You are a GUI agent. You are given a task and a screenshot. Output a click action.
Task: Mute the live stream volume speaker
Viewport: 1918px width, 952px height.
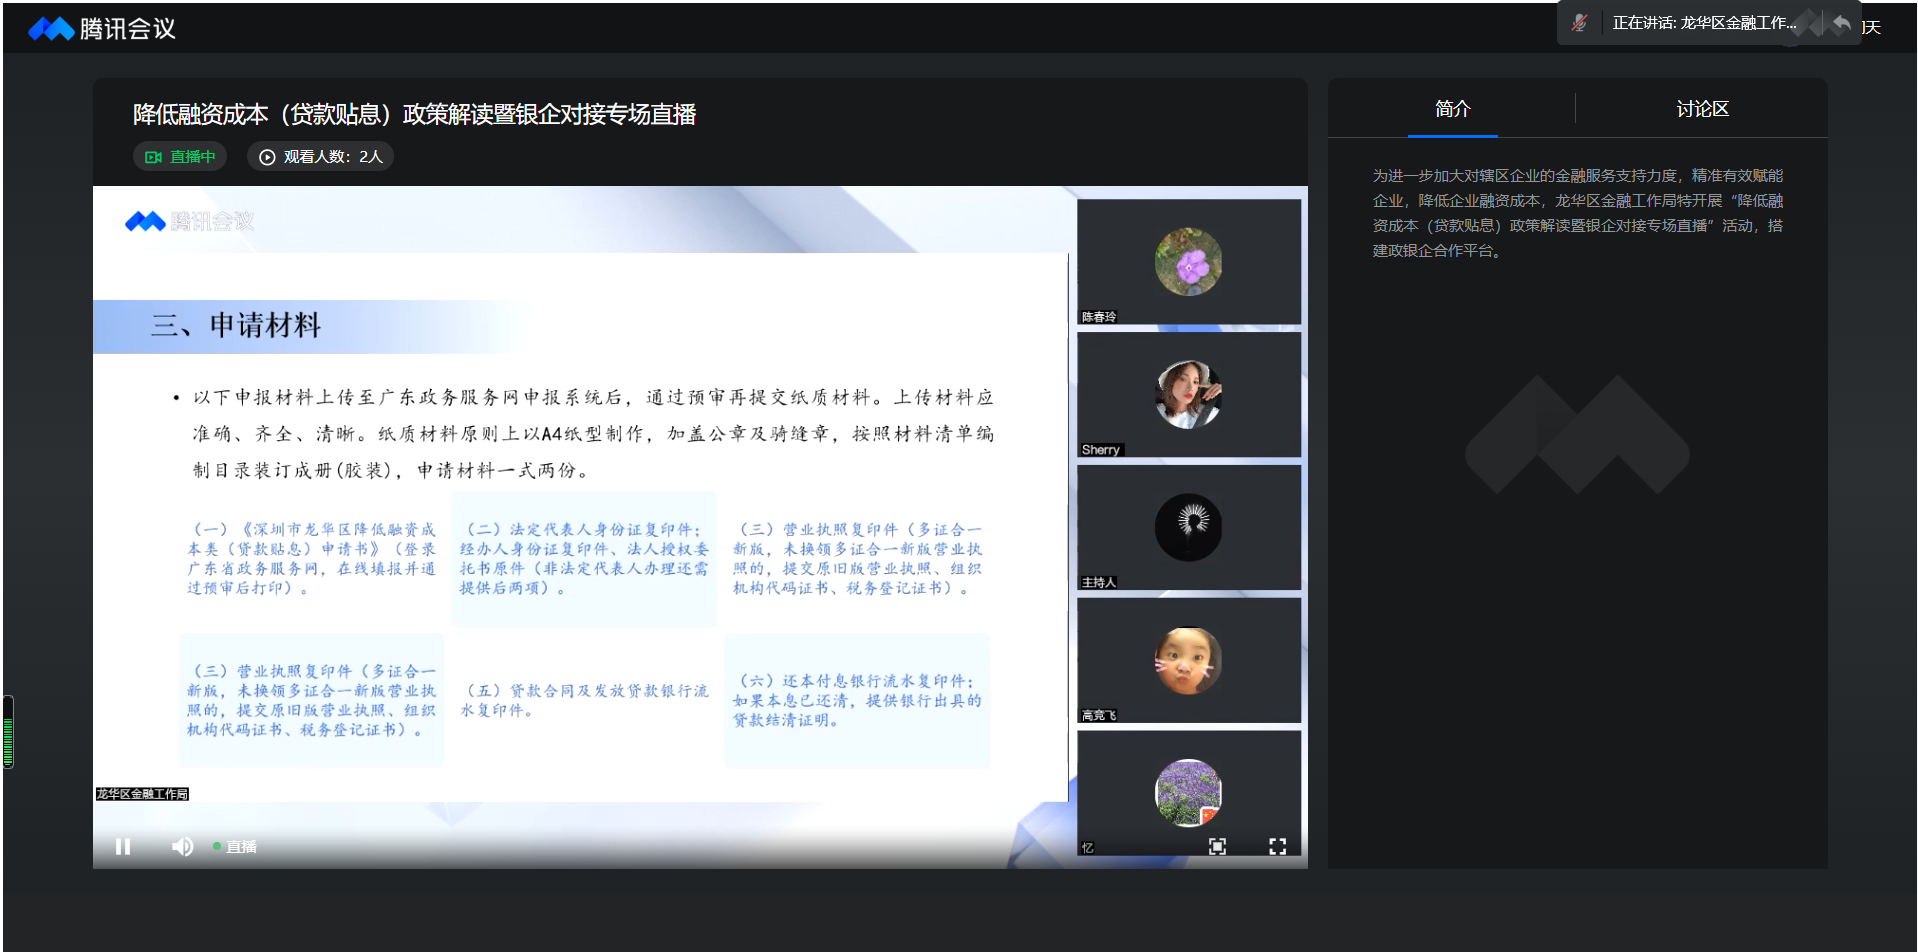[182, 847]
